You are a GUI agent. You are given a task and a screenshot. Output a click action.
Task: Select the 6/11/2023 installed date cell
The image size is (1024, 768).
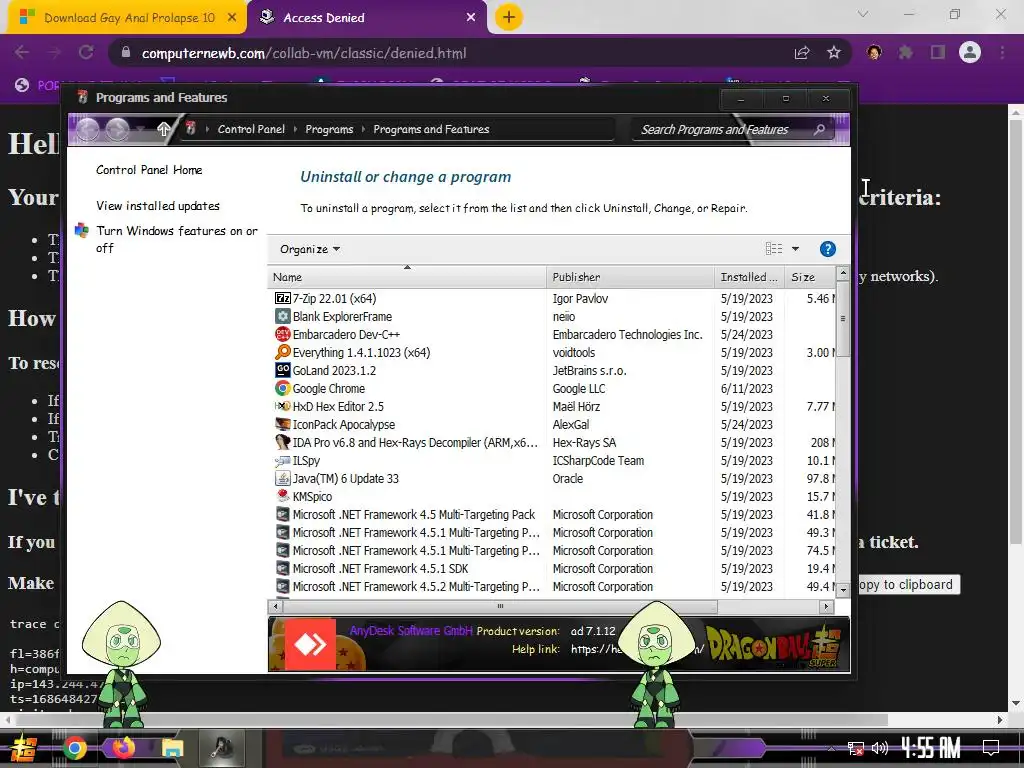[x=746, y=389]
